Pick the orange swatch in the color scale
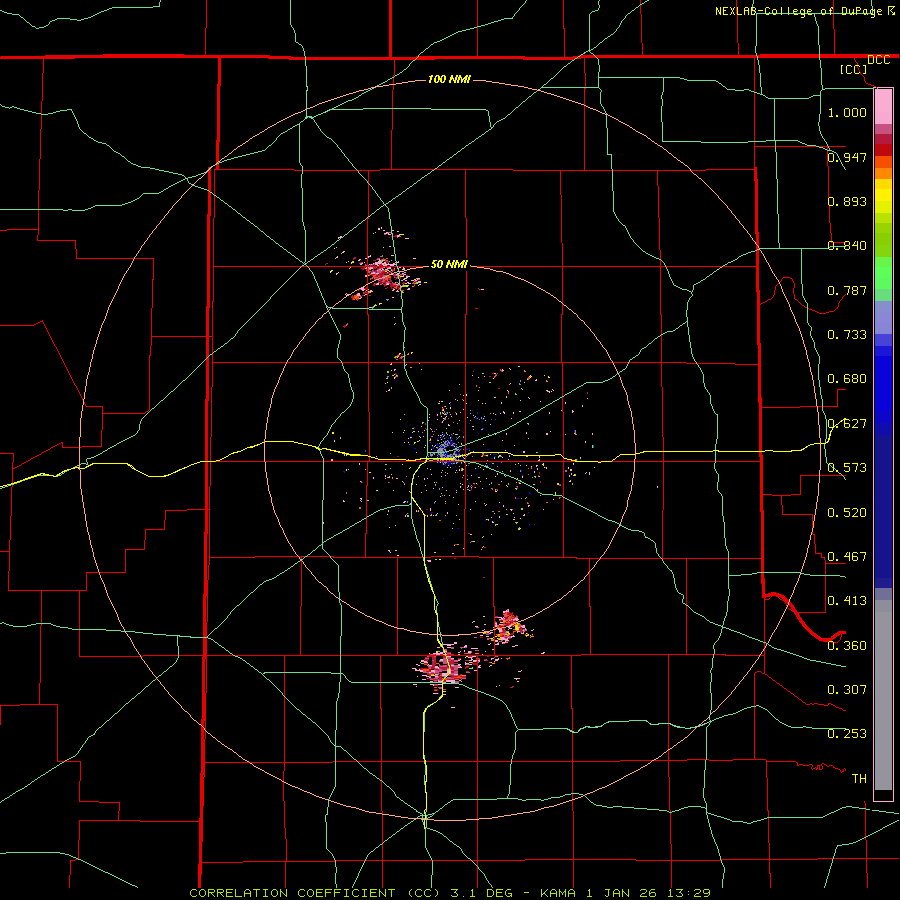 click(x=883, y=173)
